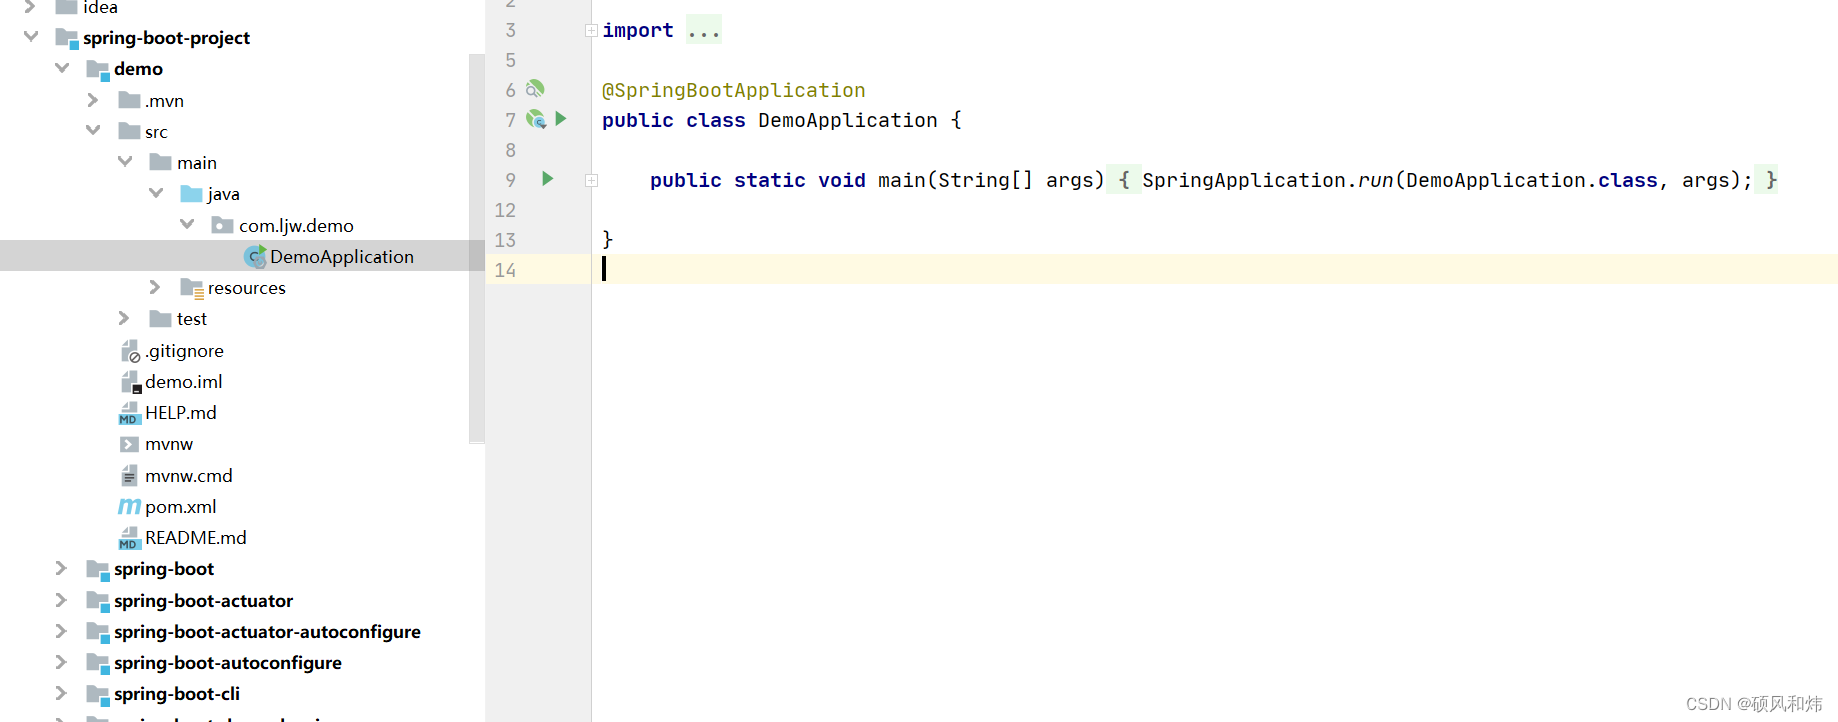The width and height of the screenshot is (1838, 722).
Task: Expand the .mvn folder
Action: pyautogui.click(x=93, y=100)
